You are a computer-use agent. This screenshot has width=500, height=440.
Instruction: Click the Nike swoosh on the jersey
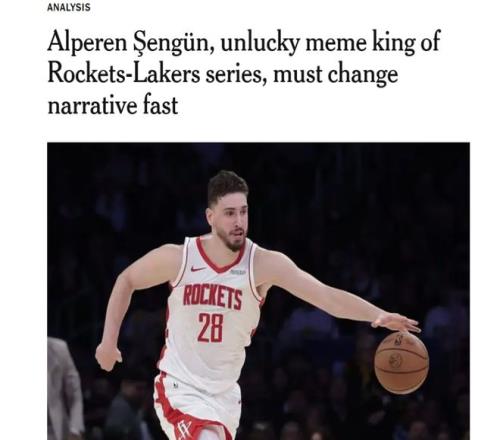coord(199,269)
